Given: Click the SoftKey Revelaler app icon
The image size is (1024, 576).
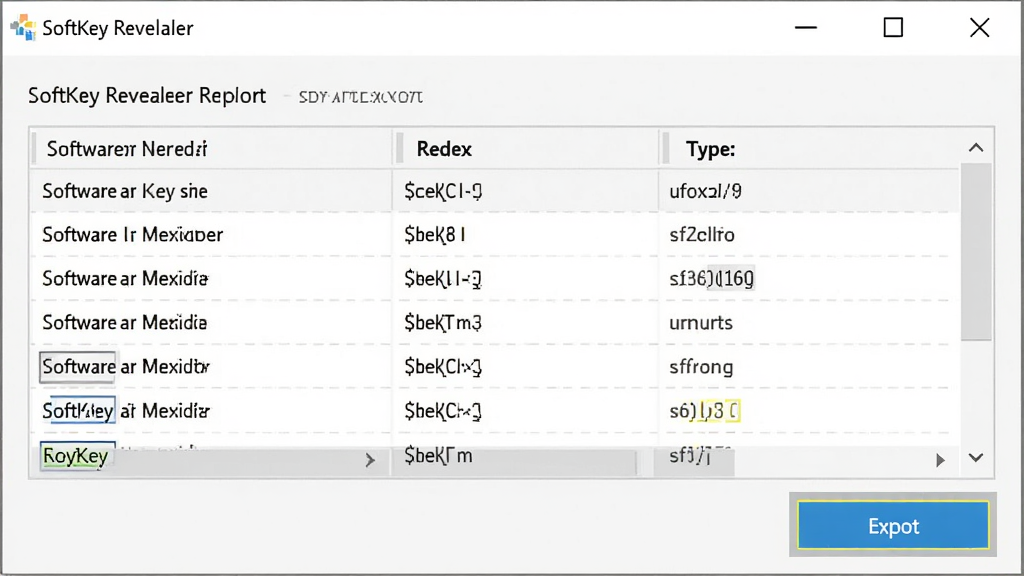Looking at the screenshot, I should click(24, 27).
